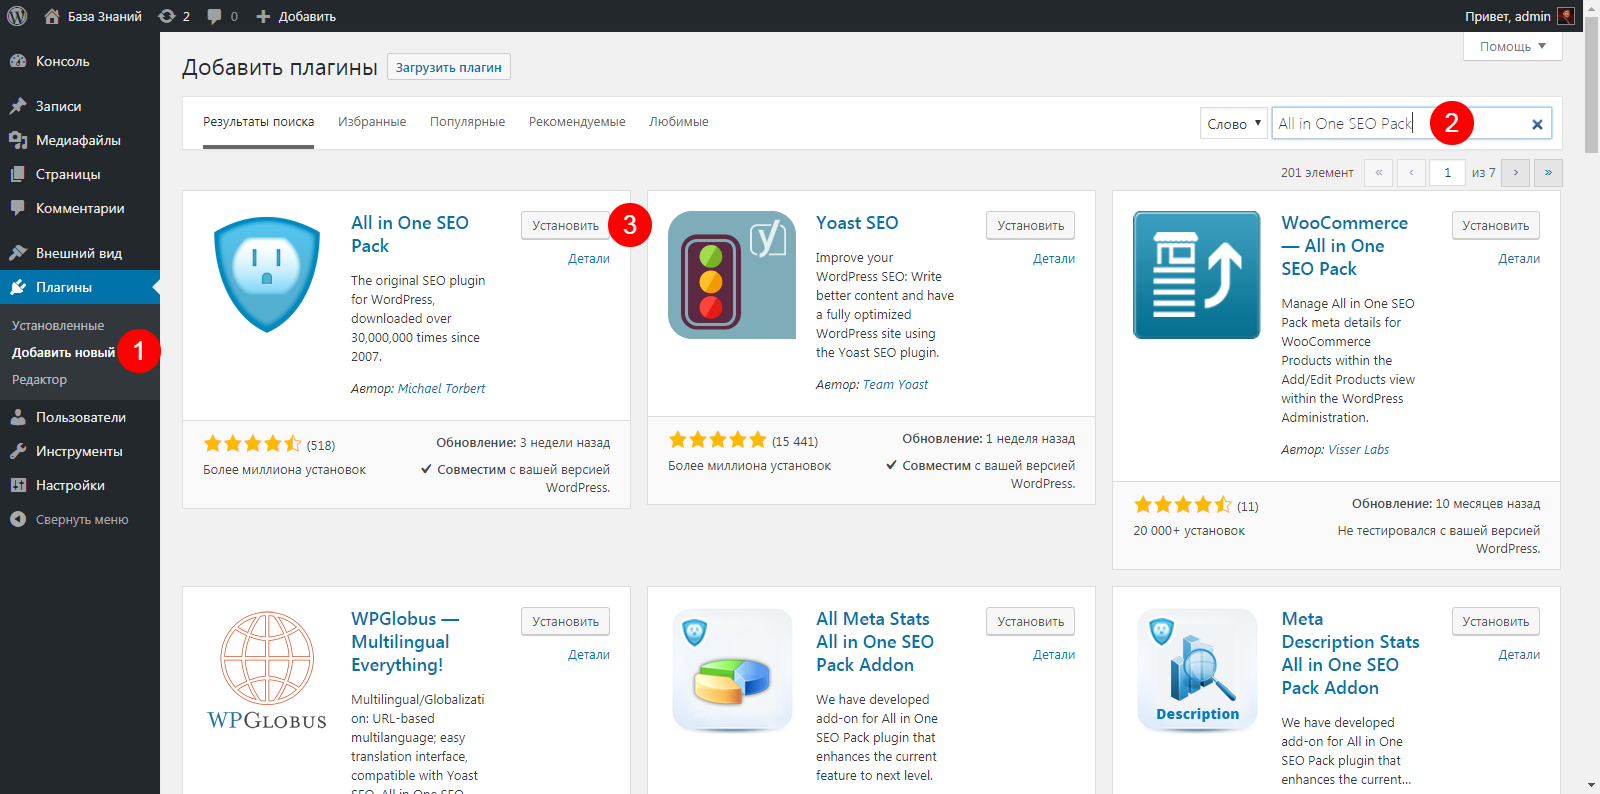Switch to Любимые tab
Screen dimensions: 1600x794
coord(678,122)
